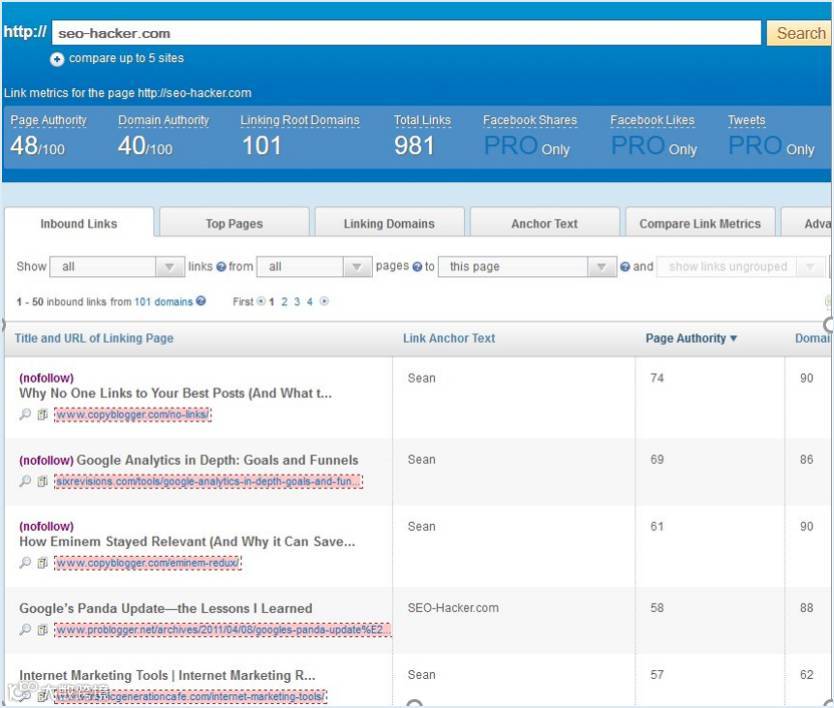The width and height of the screenshot is (834, 708).
Task: Click the '101 domains' link
Action: coord(163,302)
